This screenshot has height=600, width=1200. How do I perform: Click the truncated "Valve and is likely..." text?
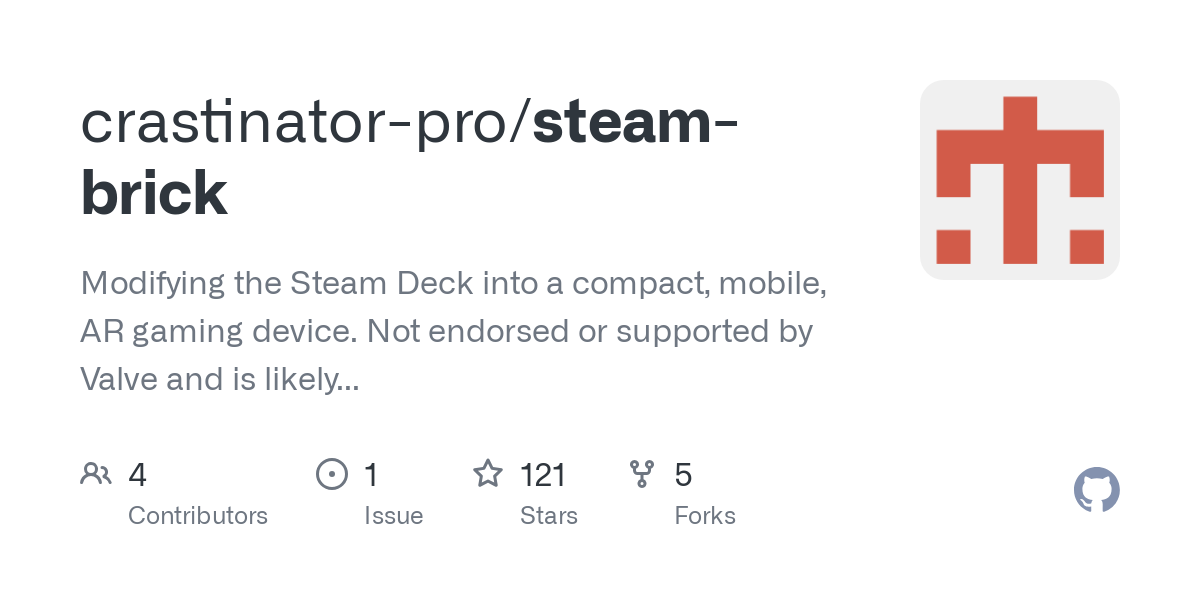pos(220,379)
